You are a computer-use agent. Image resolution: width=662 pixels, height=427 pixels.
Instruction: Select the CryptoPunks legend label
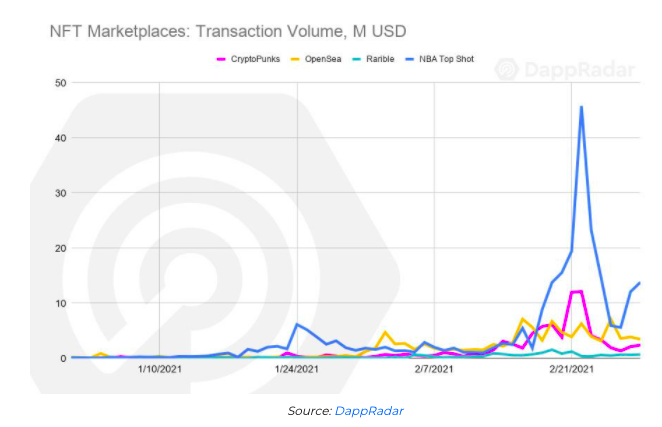[x=255, y=59]
